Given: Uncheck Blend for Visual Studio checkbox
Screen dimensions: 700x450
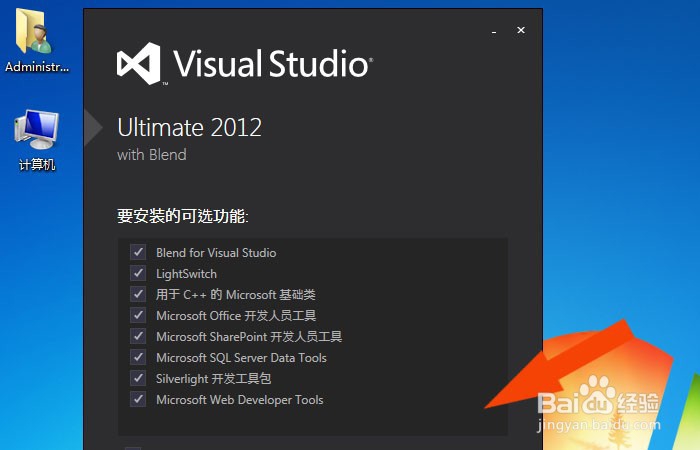Looking at the screenshot, I should click(x=138, y=252).
